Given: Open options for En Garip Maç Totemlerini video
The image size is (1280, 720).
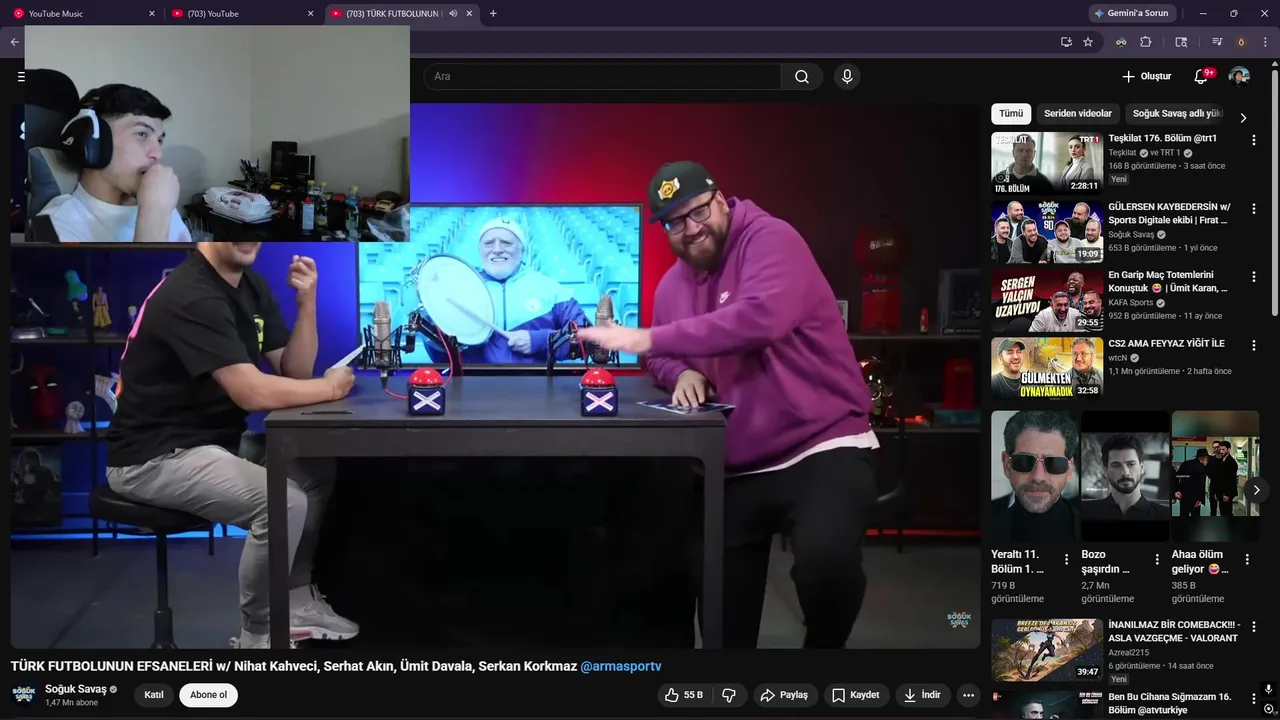Looking at the screenshot, I should (1253, 277).
